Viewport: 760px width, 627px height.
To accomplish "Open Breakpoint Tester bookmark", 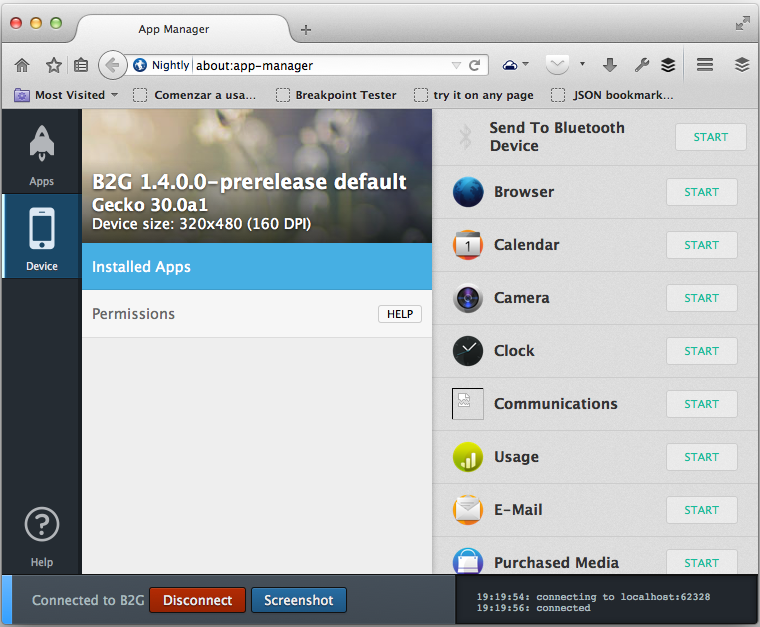I will tap(336, 95).
